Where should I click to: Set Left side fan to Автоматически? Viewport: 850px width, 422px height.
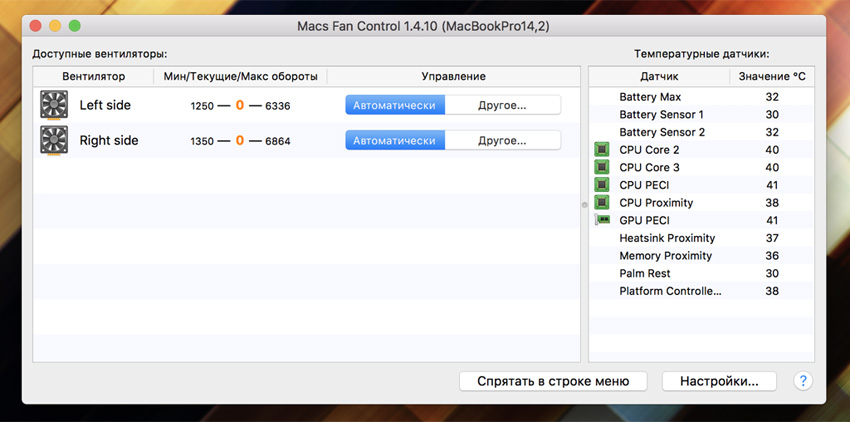[395, 105]
